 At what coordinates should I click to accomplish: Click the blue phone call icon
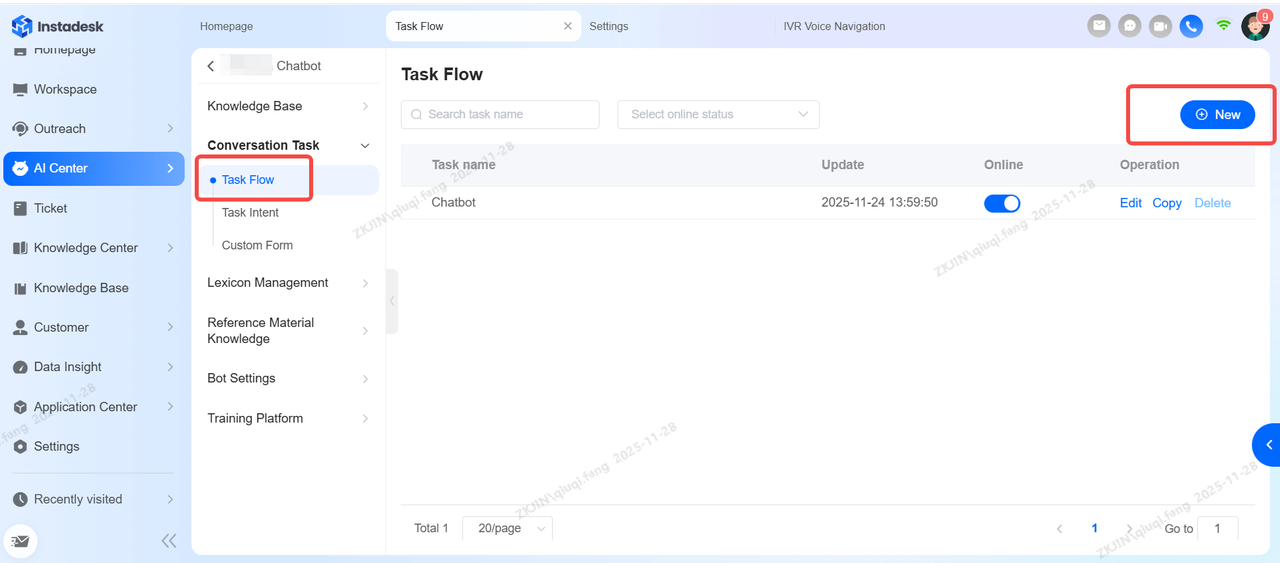[x=1190, y=26]
